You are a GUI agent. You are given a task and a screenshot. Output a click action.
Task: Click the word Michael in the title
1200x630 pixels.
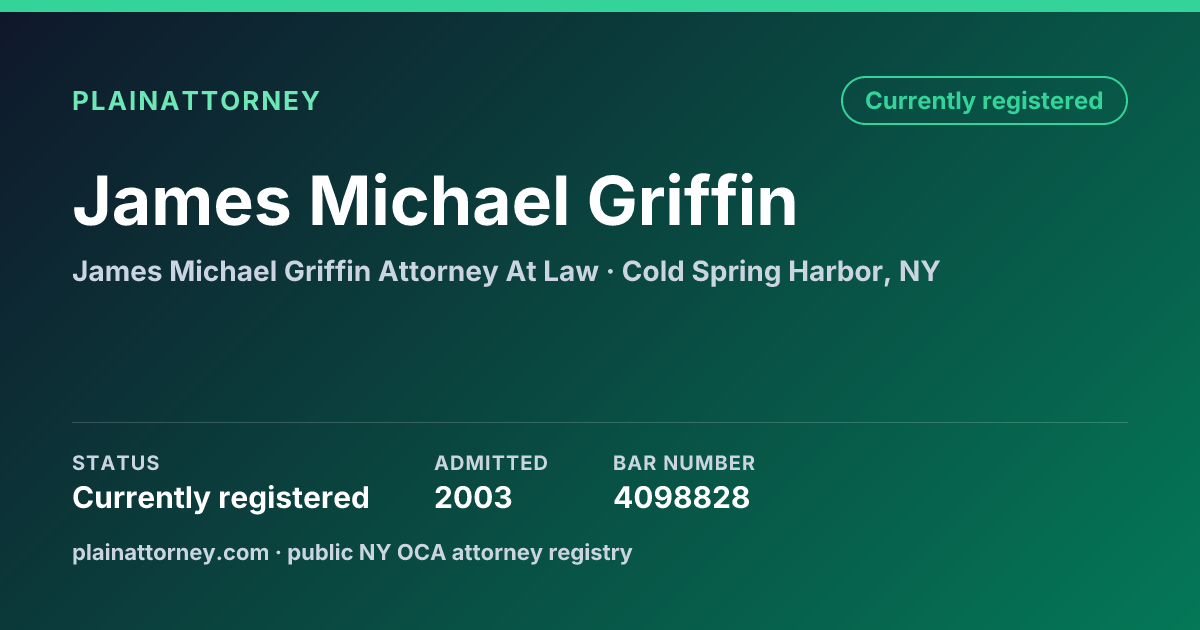click(x=438, y=201)
